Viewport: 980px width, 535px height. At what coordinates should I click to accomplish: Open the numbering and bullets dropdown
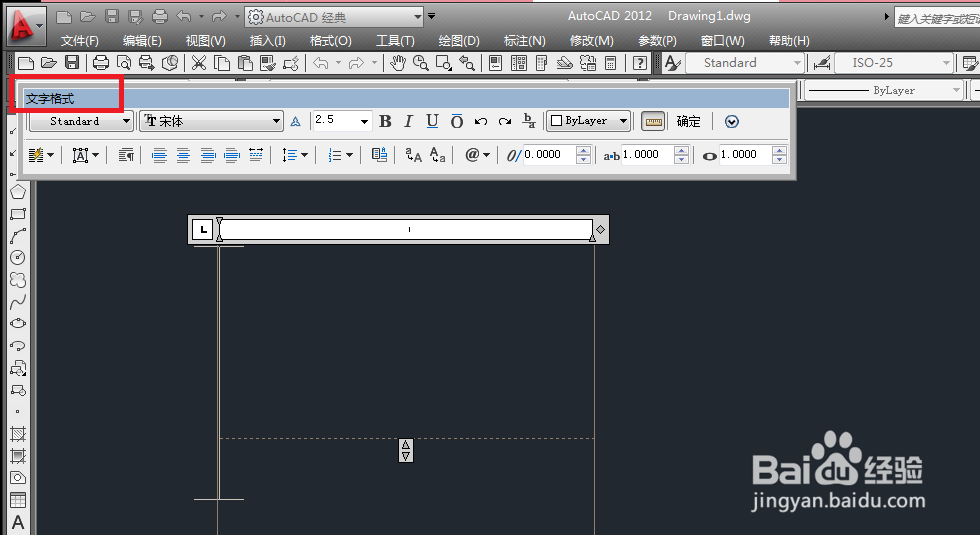pos(341,155)
